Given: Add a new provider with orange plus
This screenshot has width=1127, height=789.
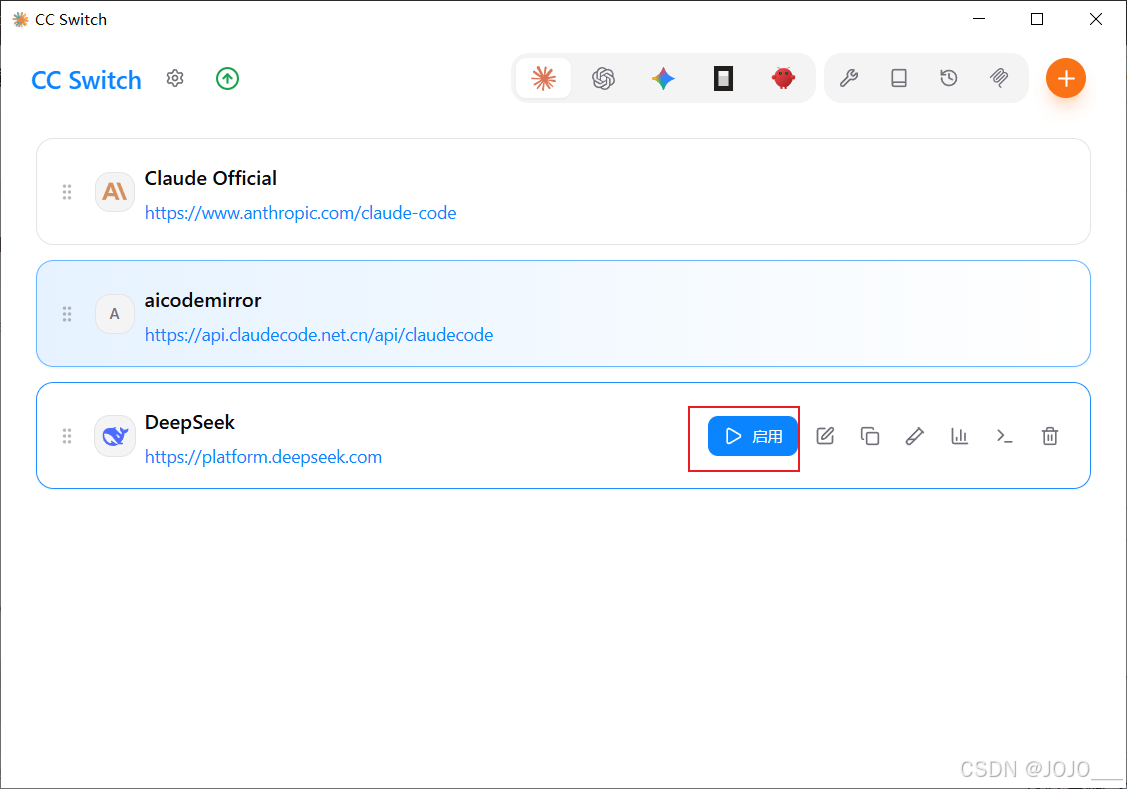Looking at the screenshot, I should pyautogui.click(x=1065, y=78).
